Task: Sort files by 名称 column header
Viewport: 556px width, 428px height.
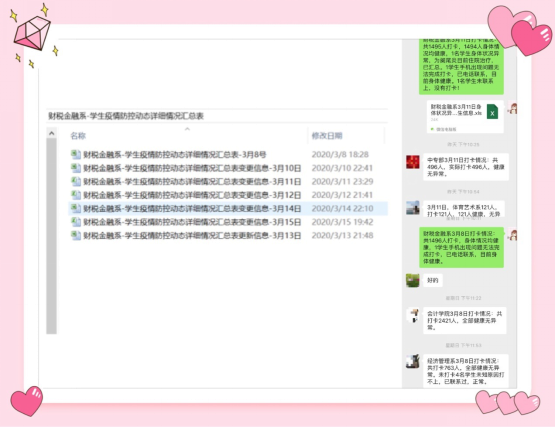Action: (x=78, y=136)
